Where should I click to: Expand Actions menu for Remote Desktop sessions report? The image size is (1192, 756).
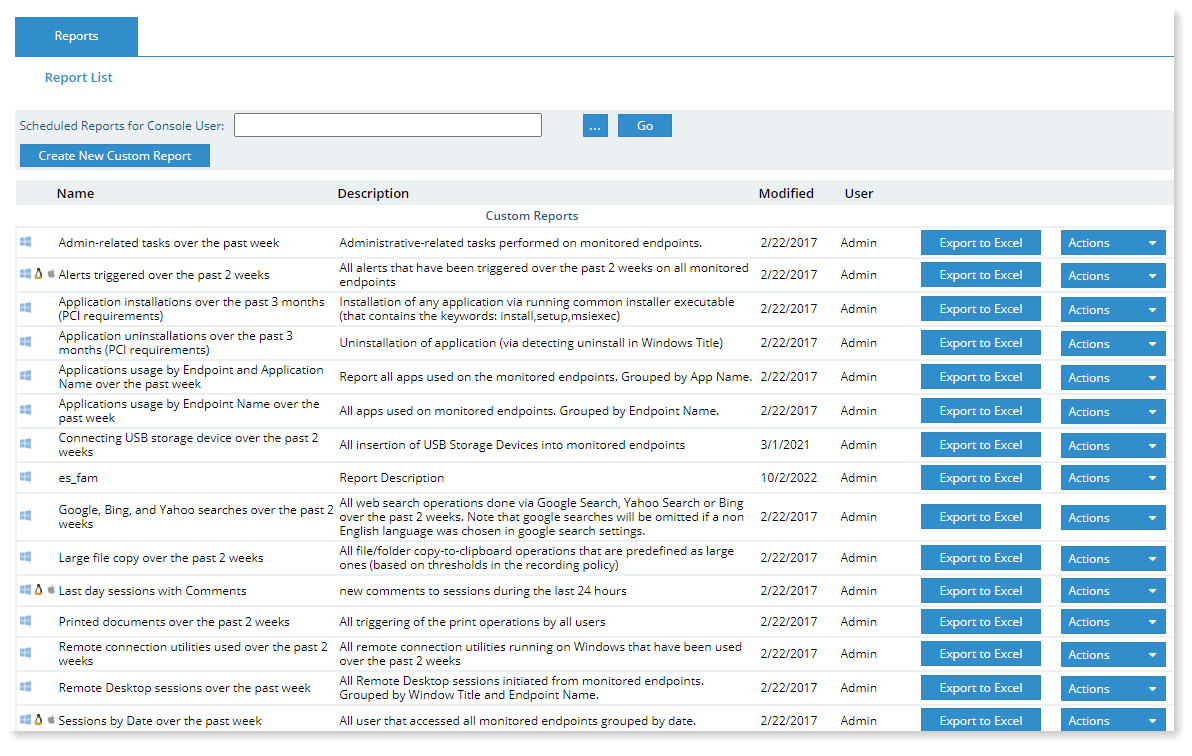(1112, 688)
